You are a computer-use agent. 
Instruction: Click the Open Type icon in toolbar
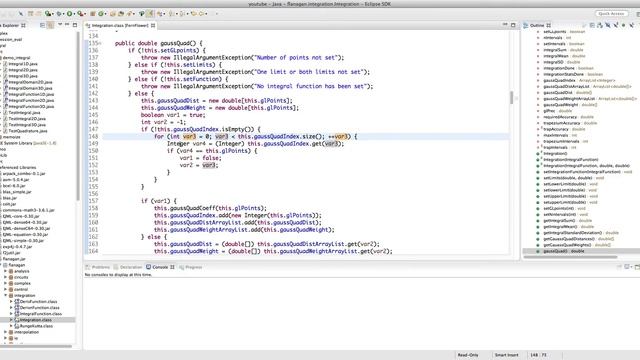coord(112,13)
